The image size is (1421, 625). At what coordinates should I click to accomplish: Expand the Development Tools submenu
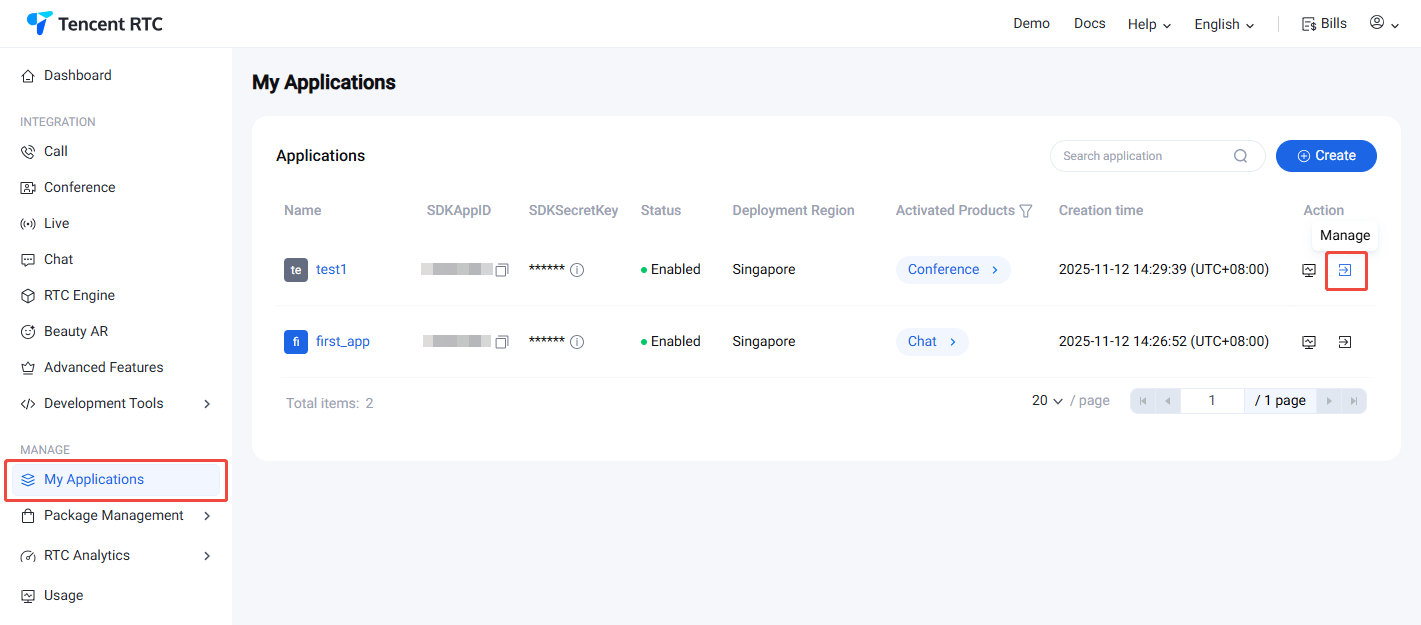pos(207,404)
